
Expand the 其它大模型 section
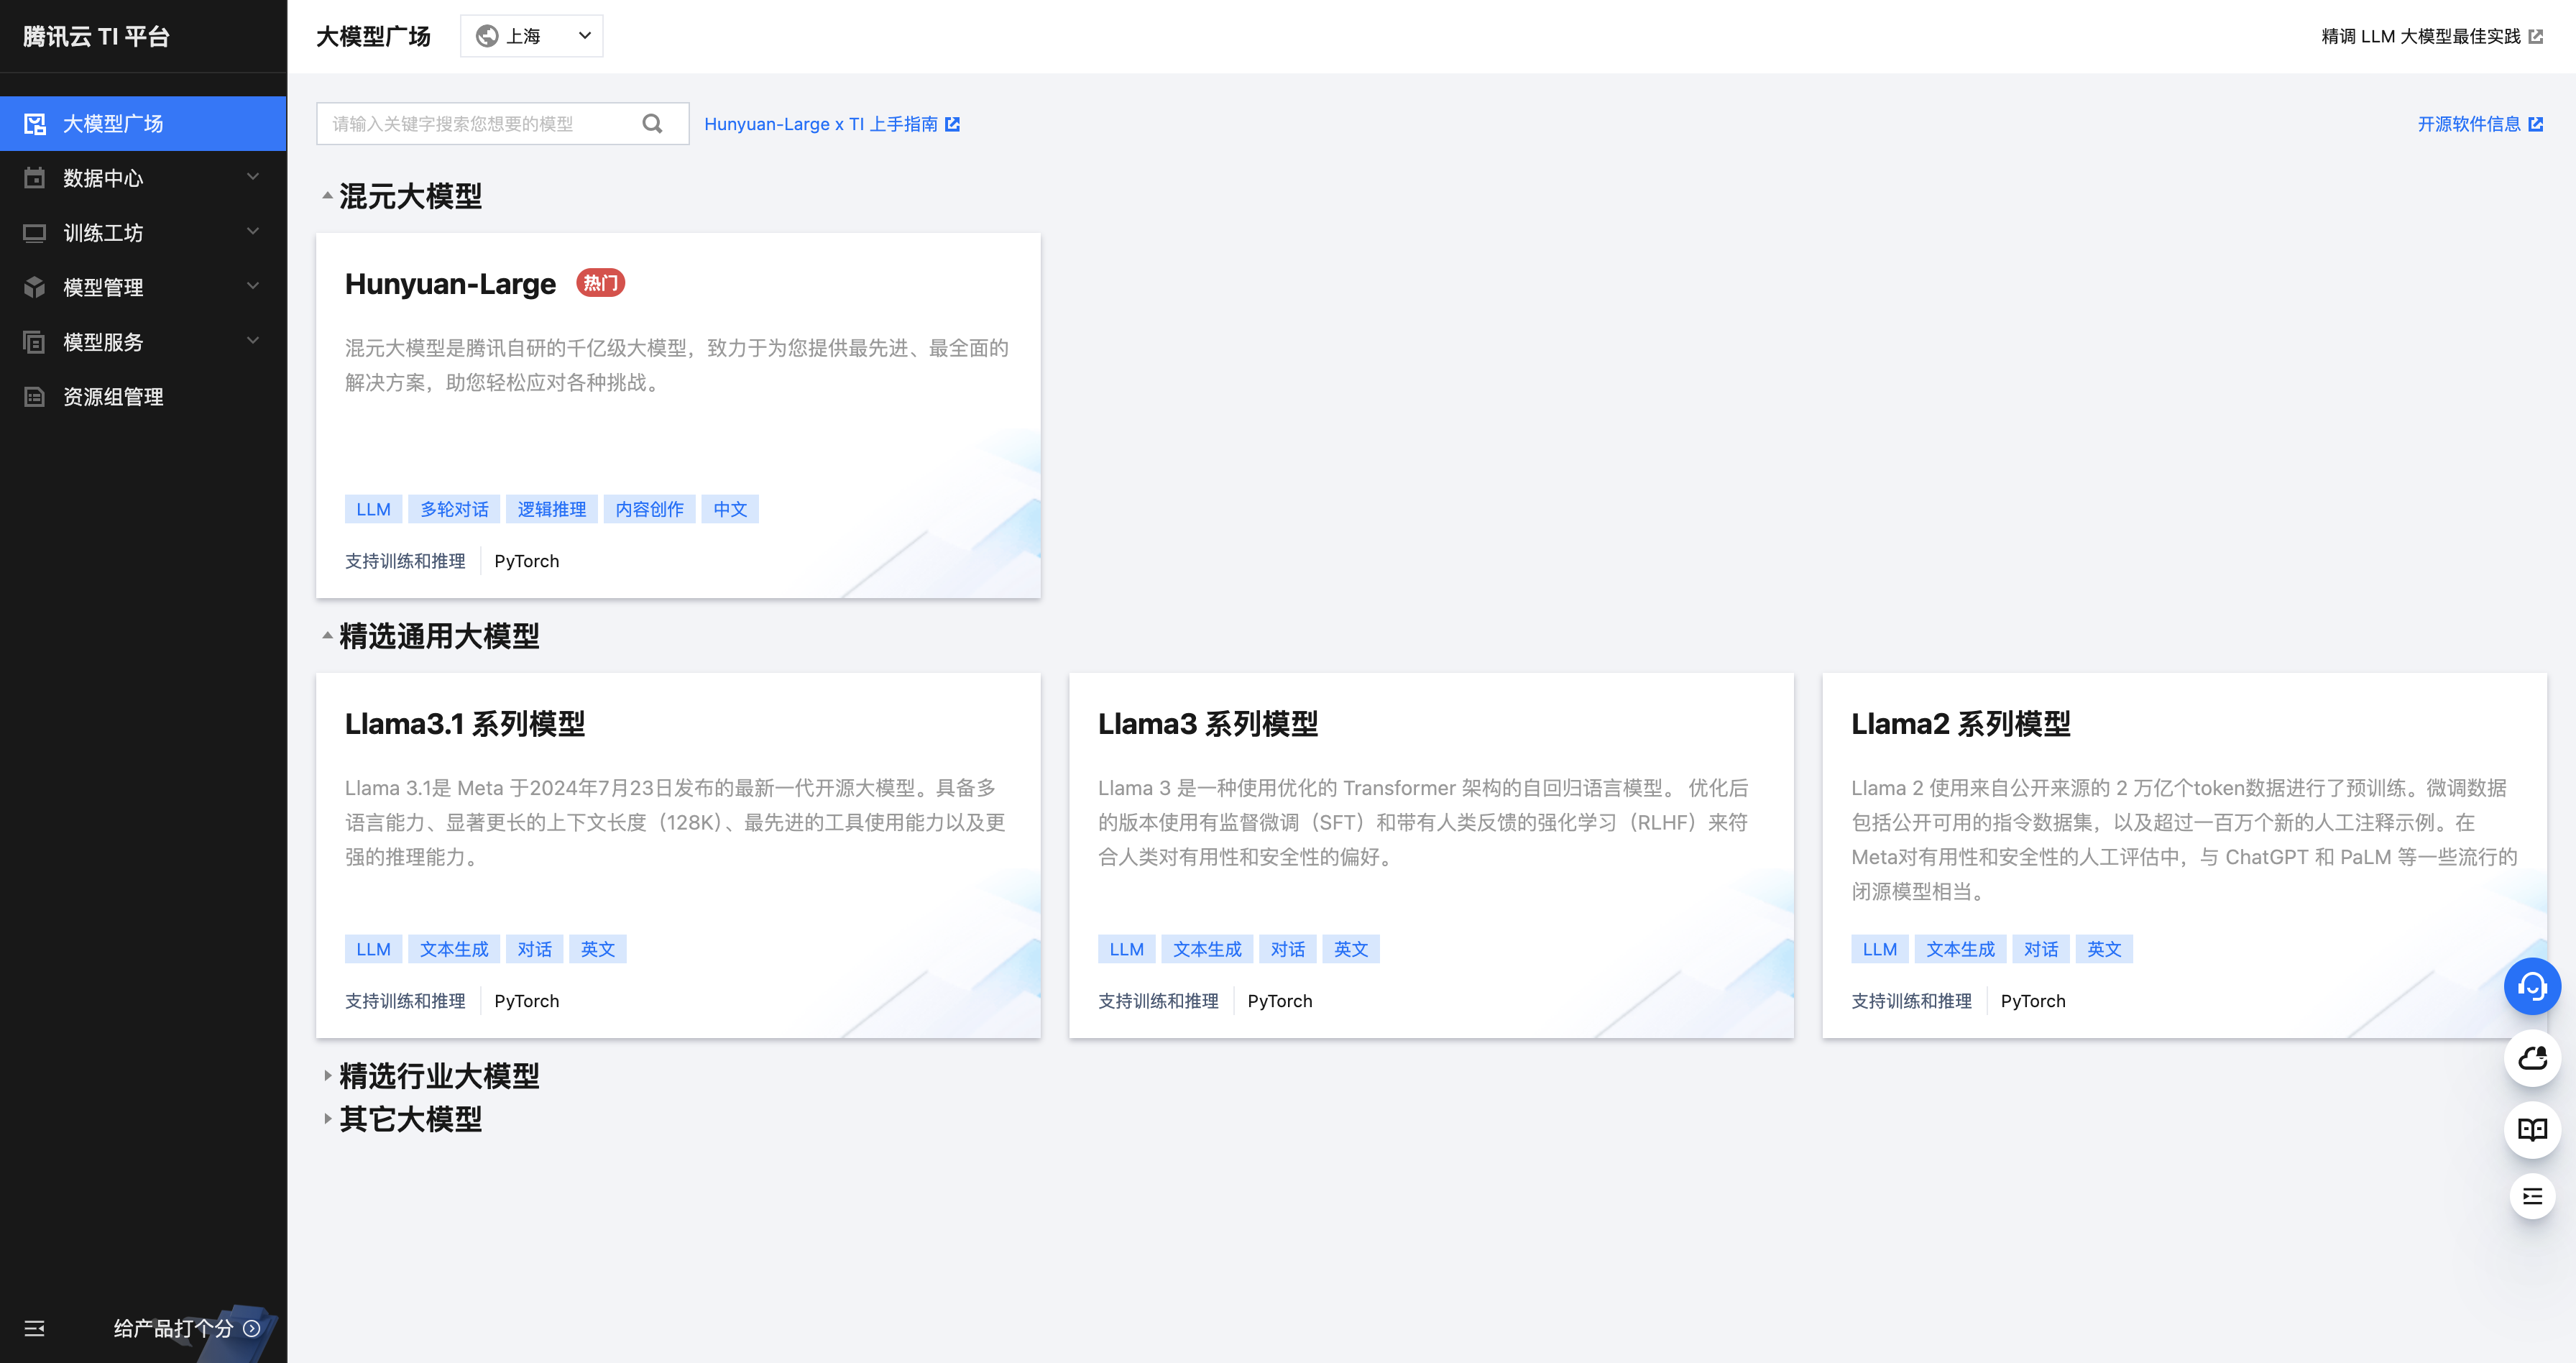[x=327, y=1119]
